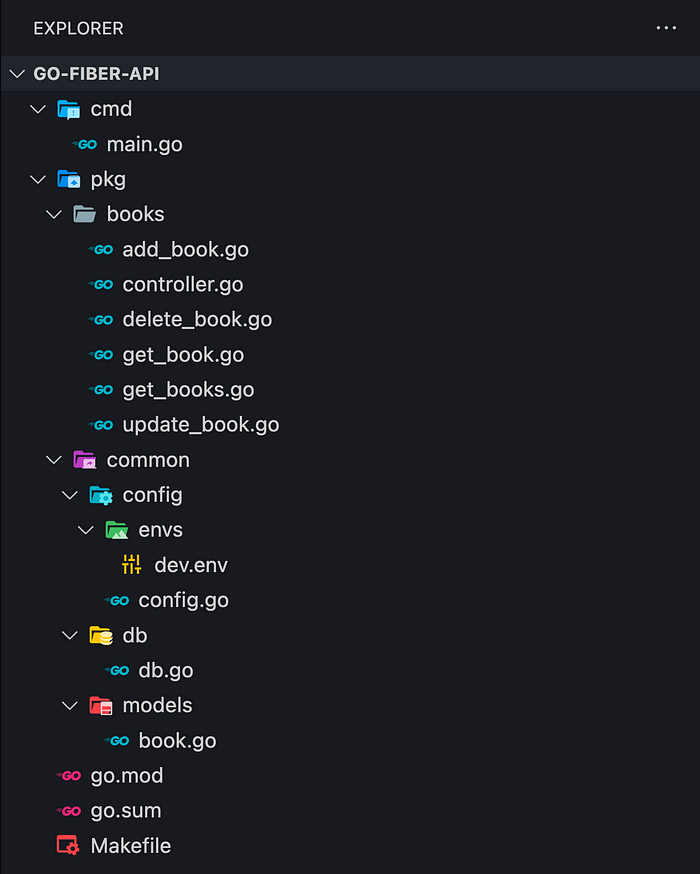Collapse the models folder chevron
This screenshot has width=700, height=874.
[70, 706]
